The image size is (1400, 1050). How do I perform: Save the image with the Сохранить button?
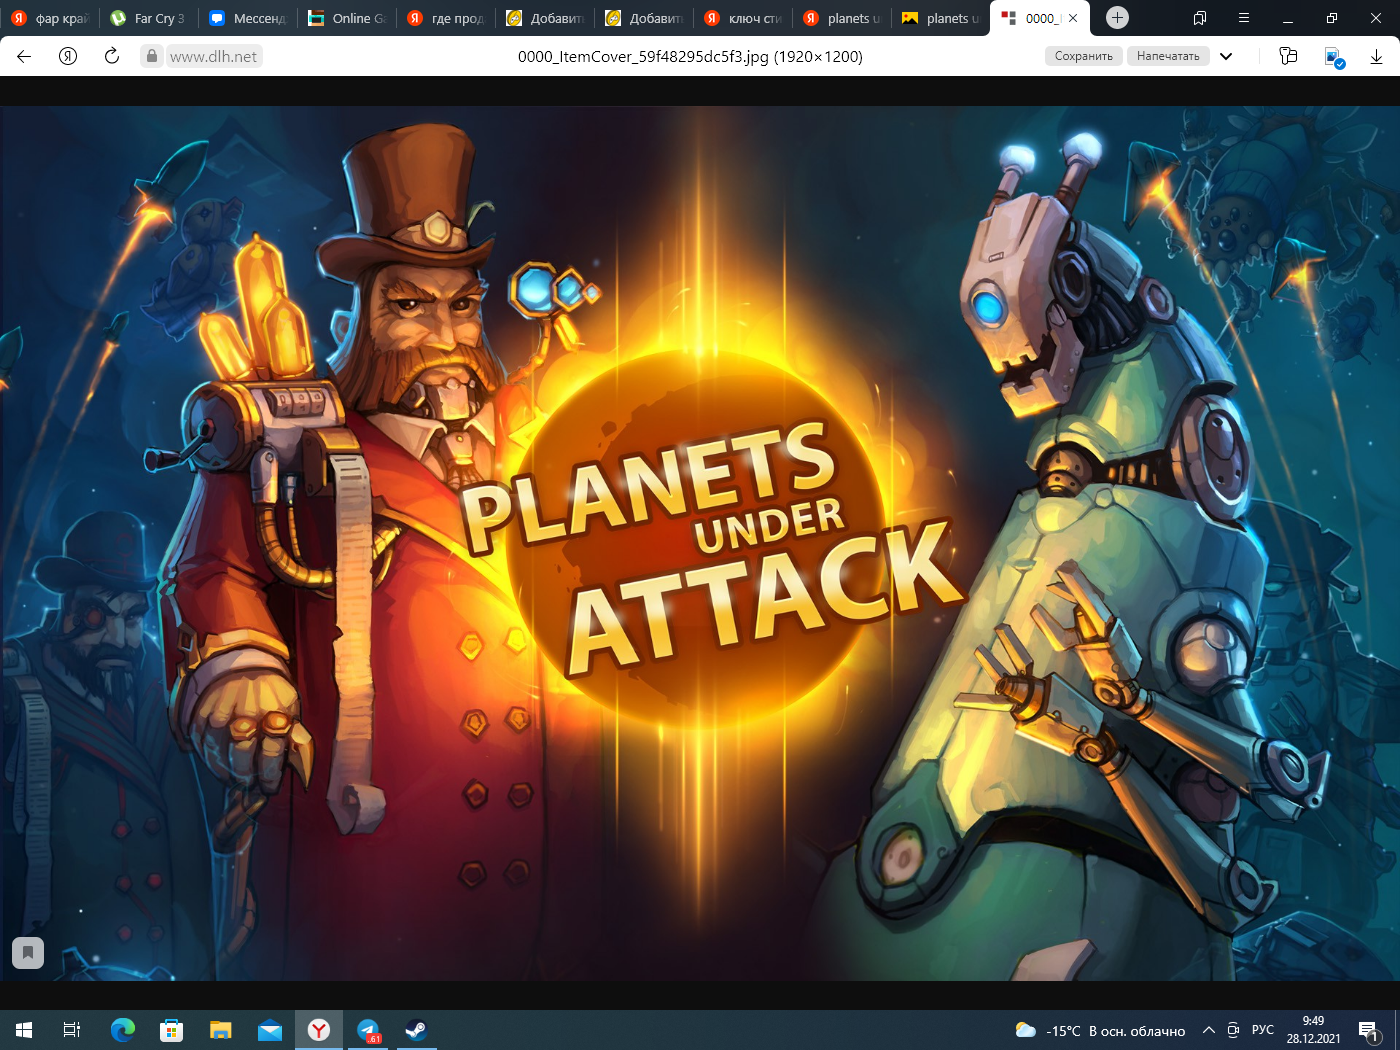[x=1084, y=56]
